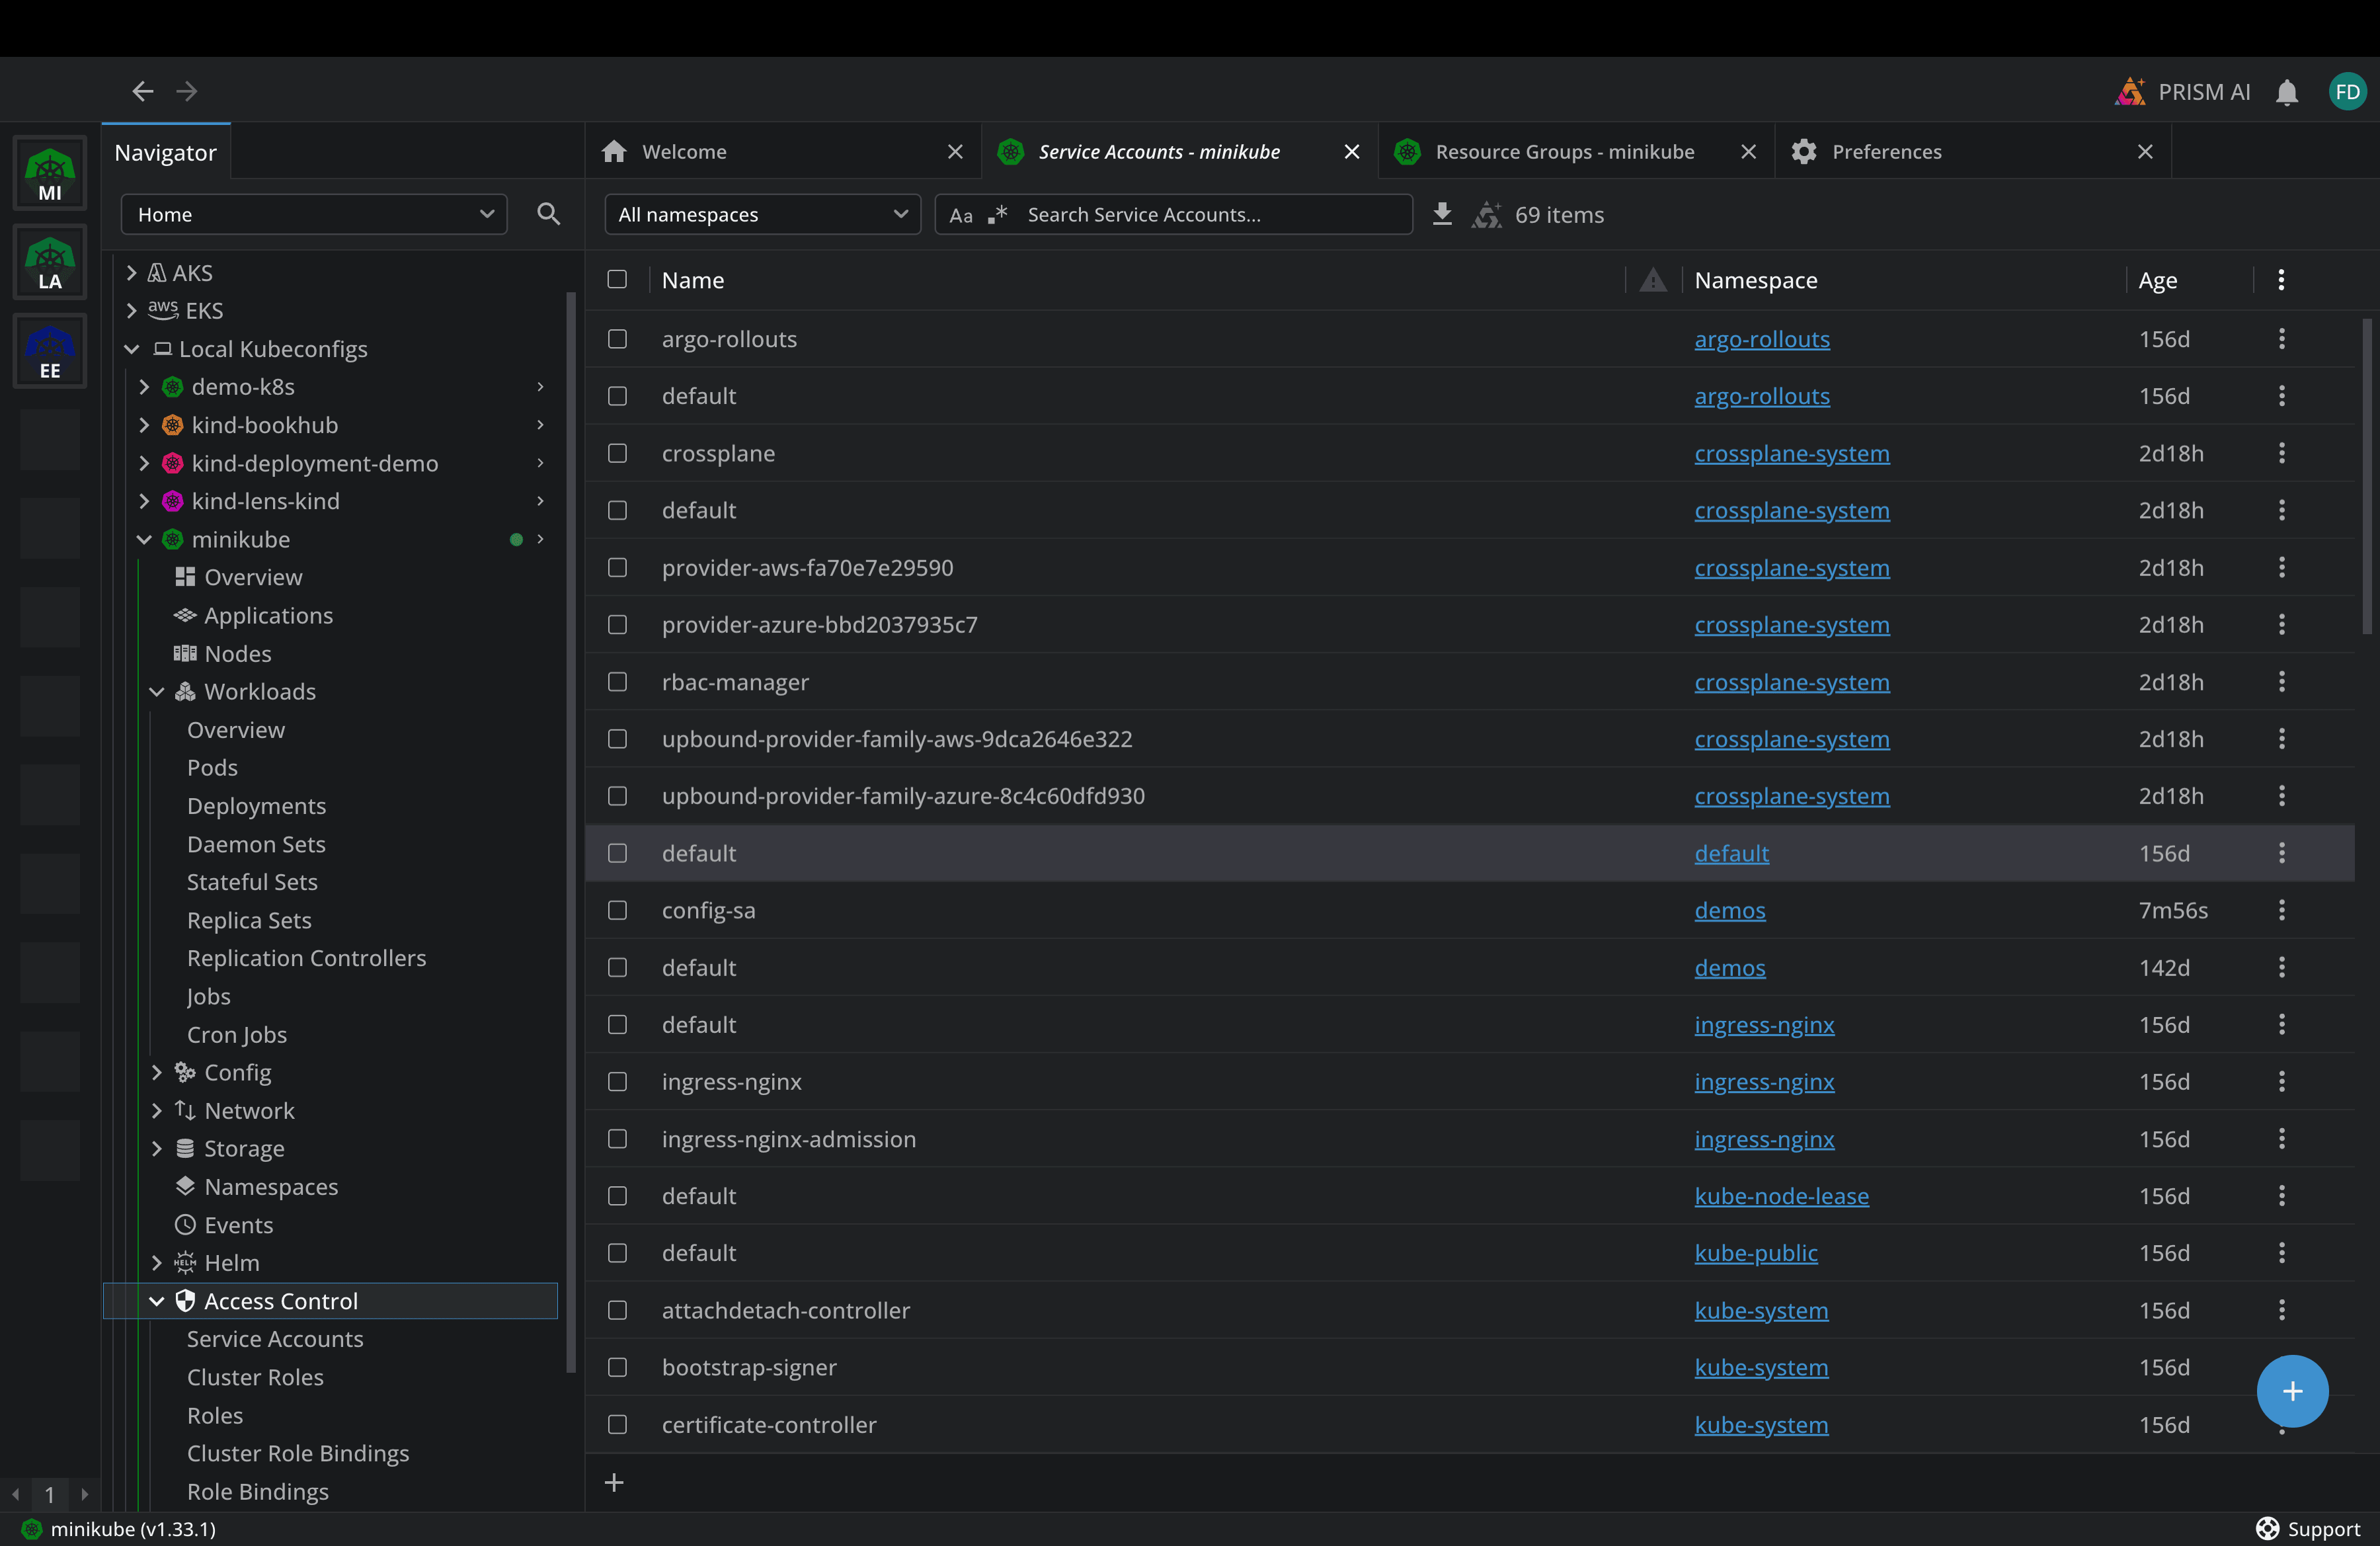Viewport: 2380px width, 1546px height.
Task: Open the crossplane-system namespace link
Action: (x=1791, y=453)
